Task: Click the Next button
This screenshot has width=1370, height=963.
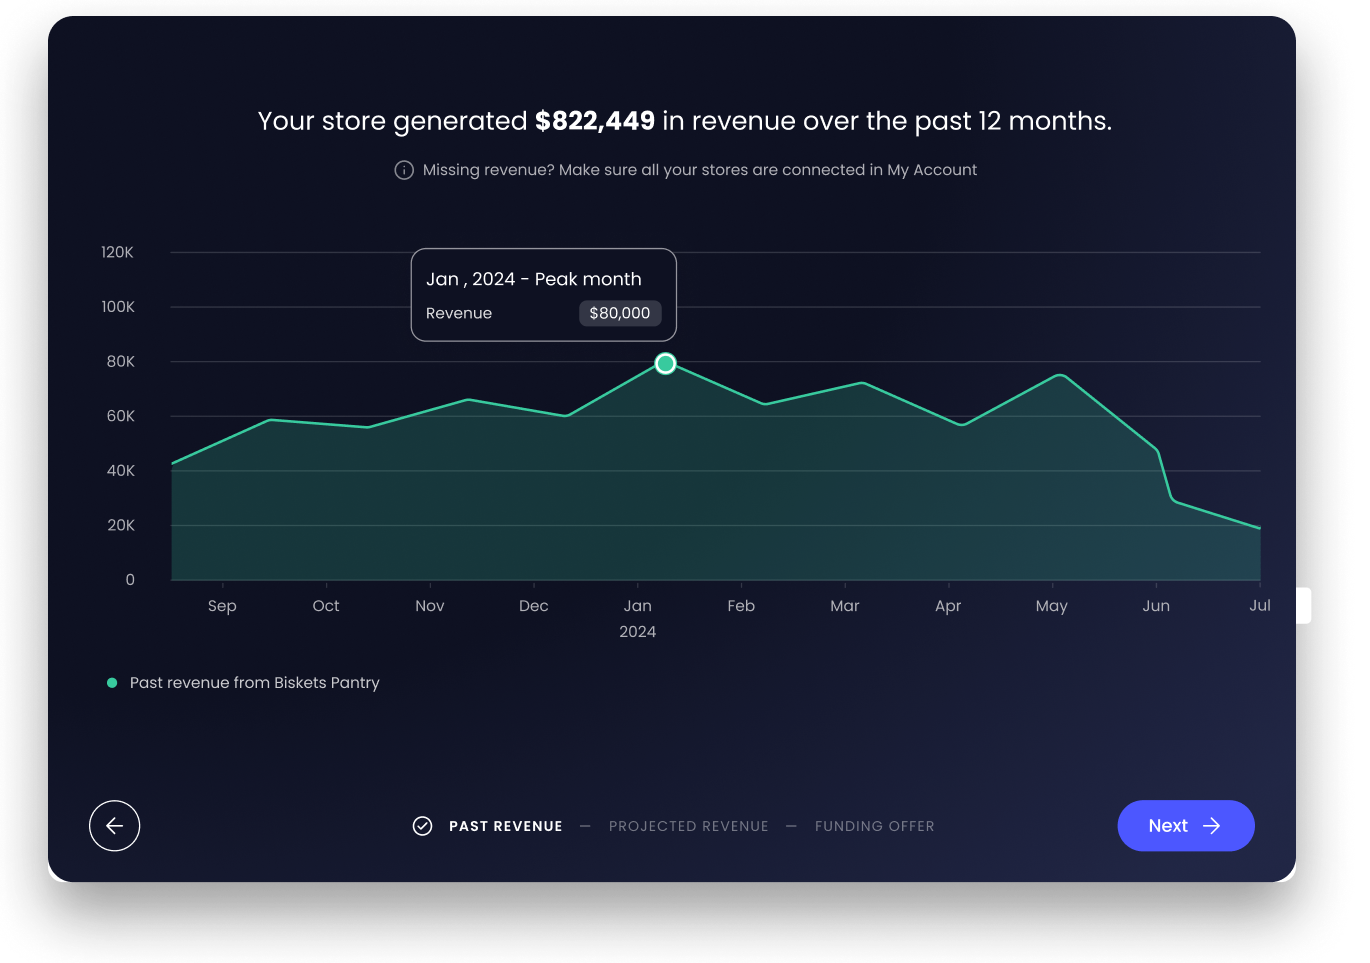Action: pyautogui.click(x=1186, y=826)
